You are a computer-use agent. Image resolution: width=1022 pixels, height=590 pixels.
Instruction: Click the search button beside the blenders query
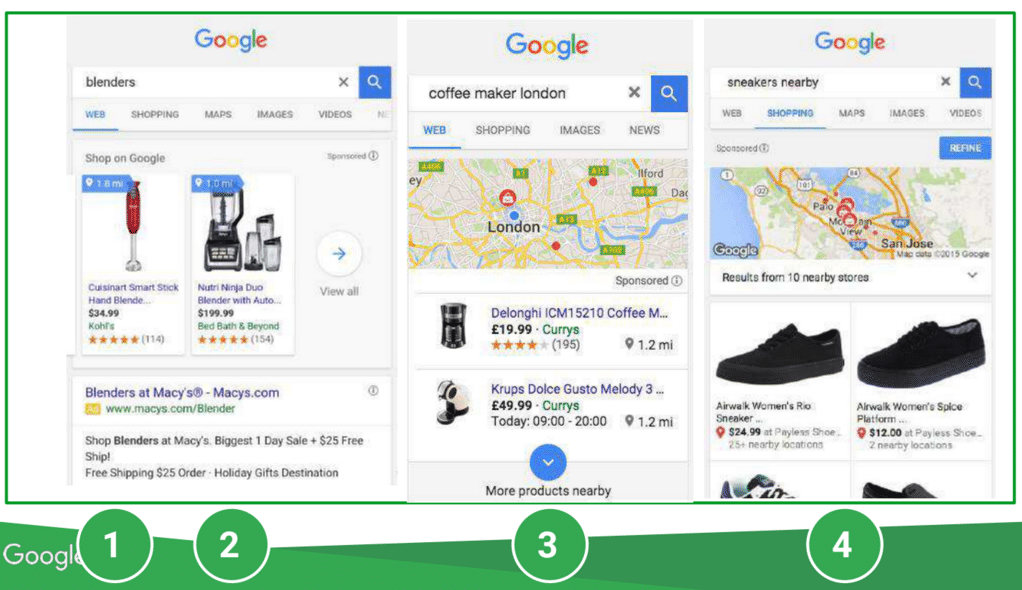tap(374, 82)
